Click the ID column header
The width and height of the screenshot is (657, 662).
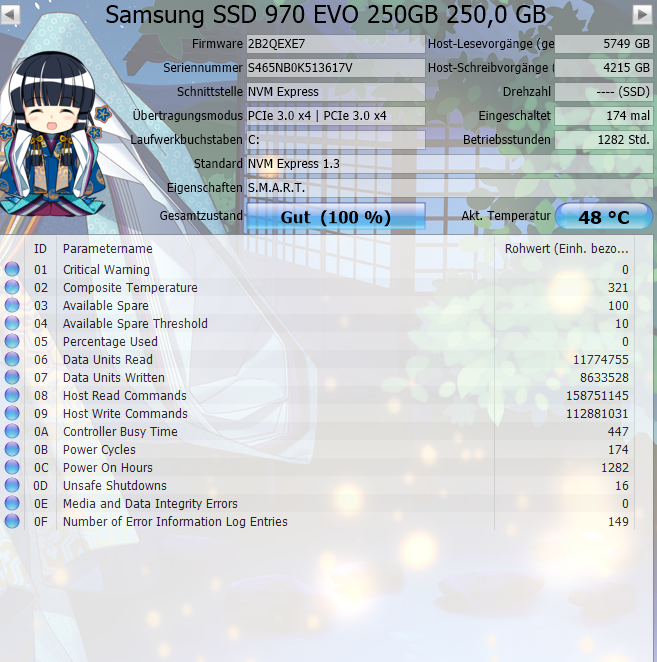pos(41,249)
